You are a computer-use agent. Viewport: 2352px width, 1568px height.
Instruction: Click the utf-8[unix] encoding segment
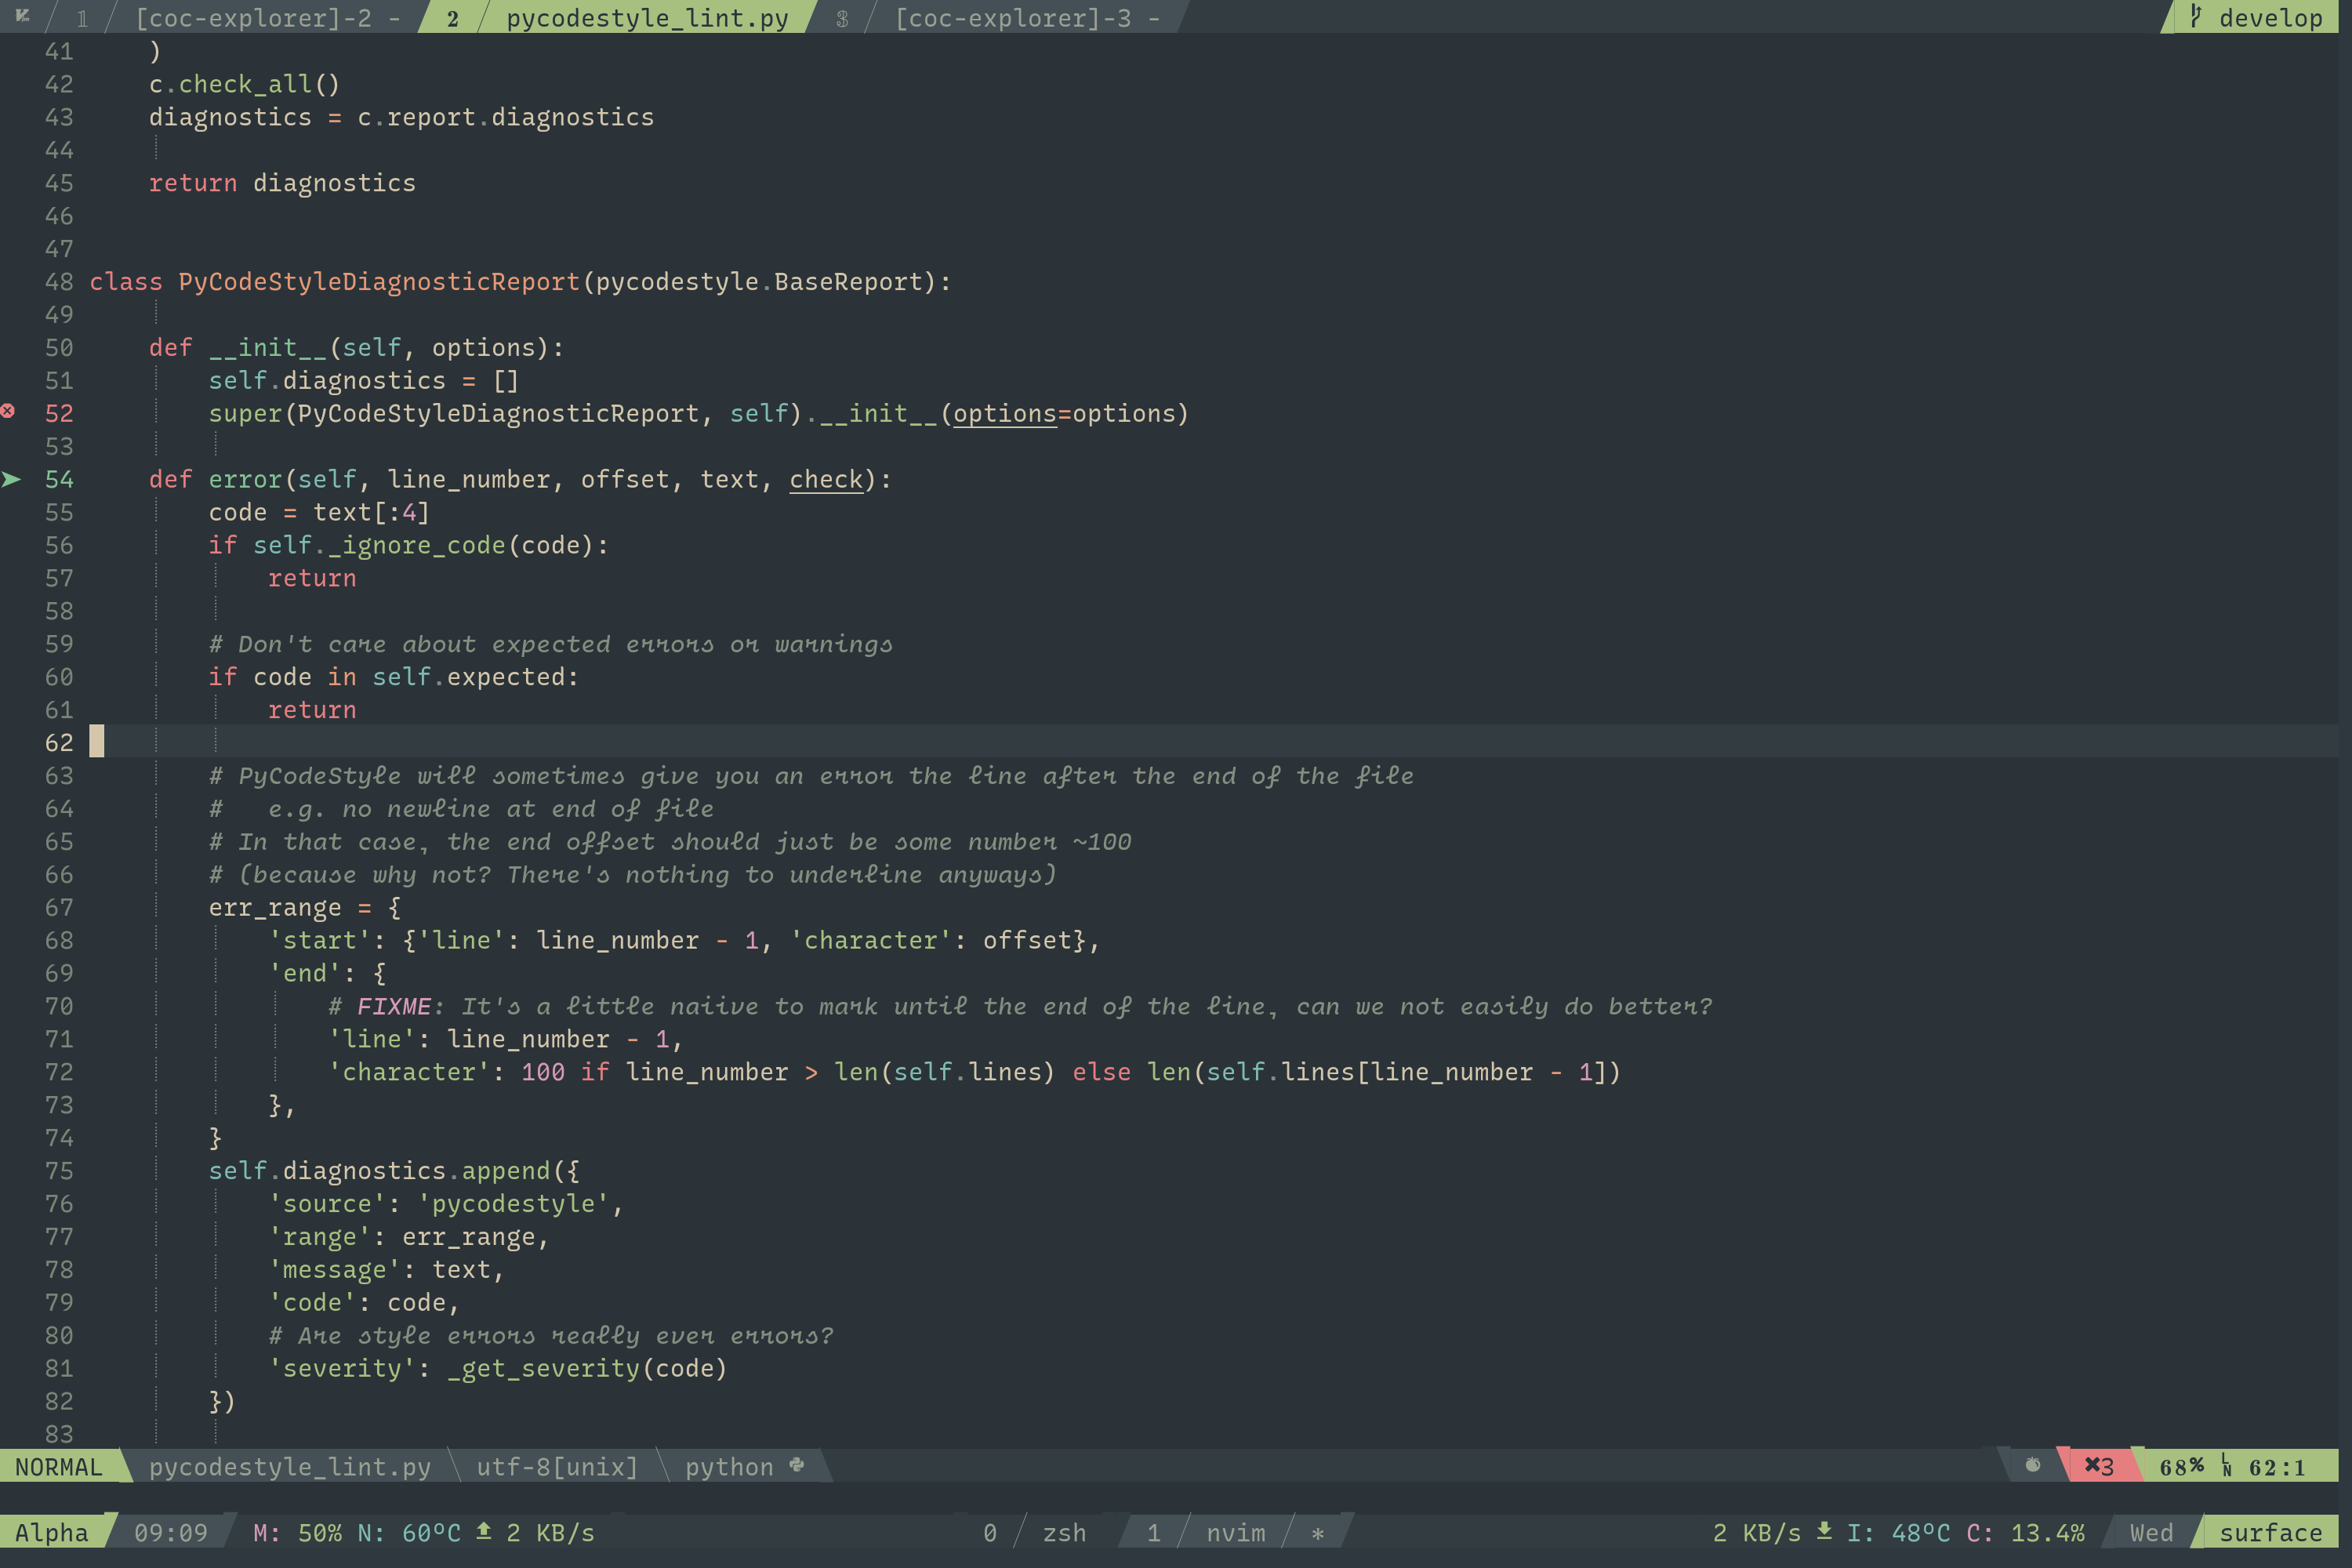pos(556,1467)
